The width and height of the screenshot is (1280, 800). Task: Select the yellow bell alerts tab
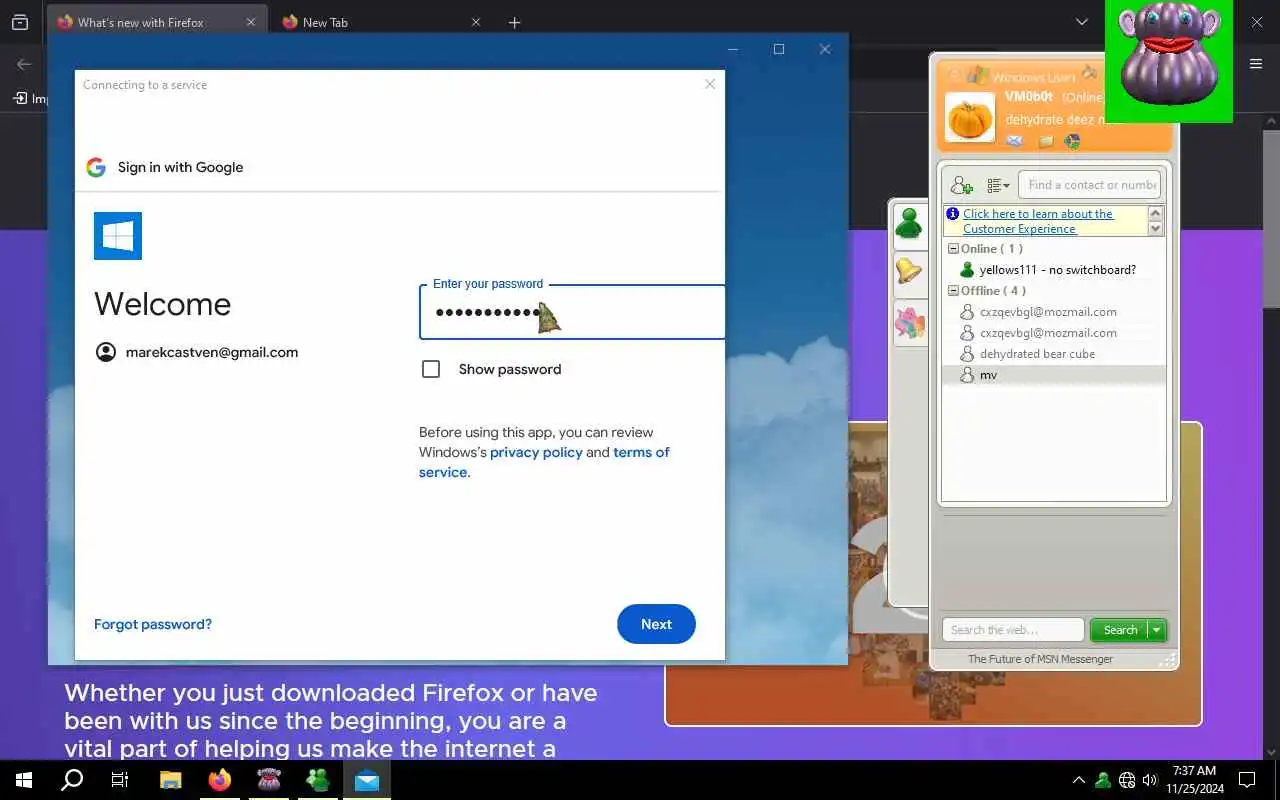coord(909,270)
